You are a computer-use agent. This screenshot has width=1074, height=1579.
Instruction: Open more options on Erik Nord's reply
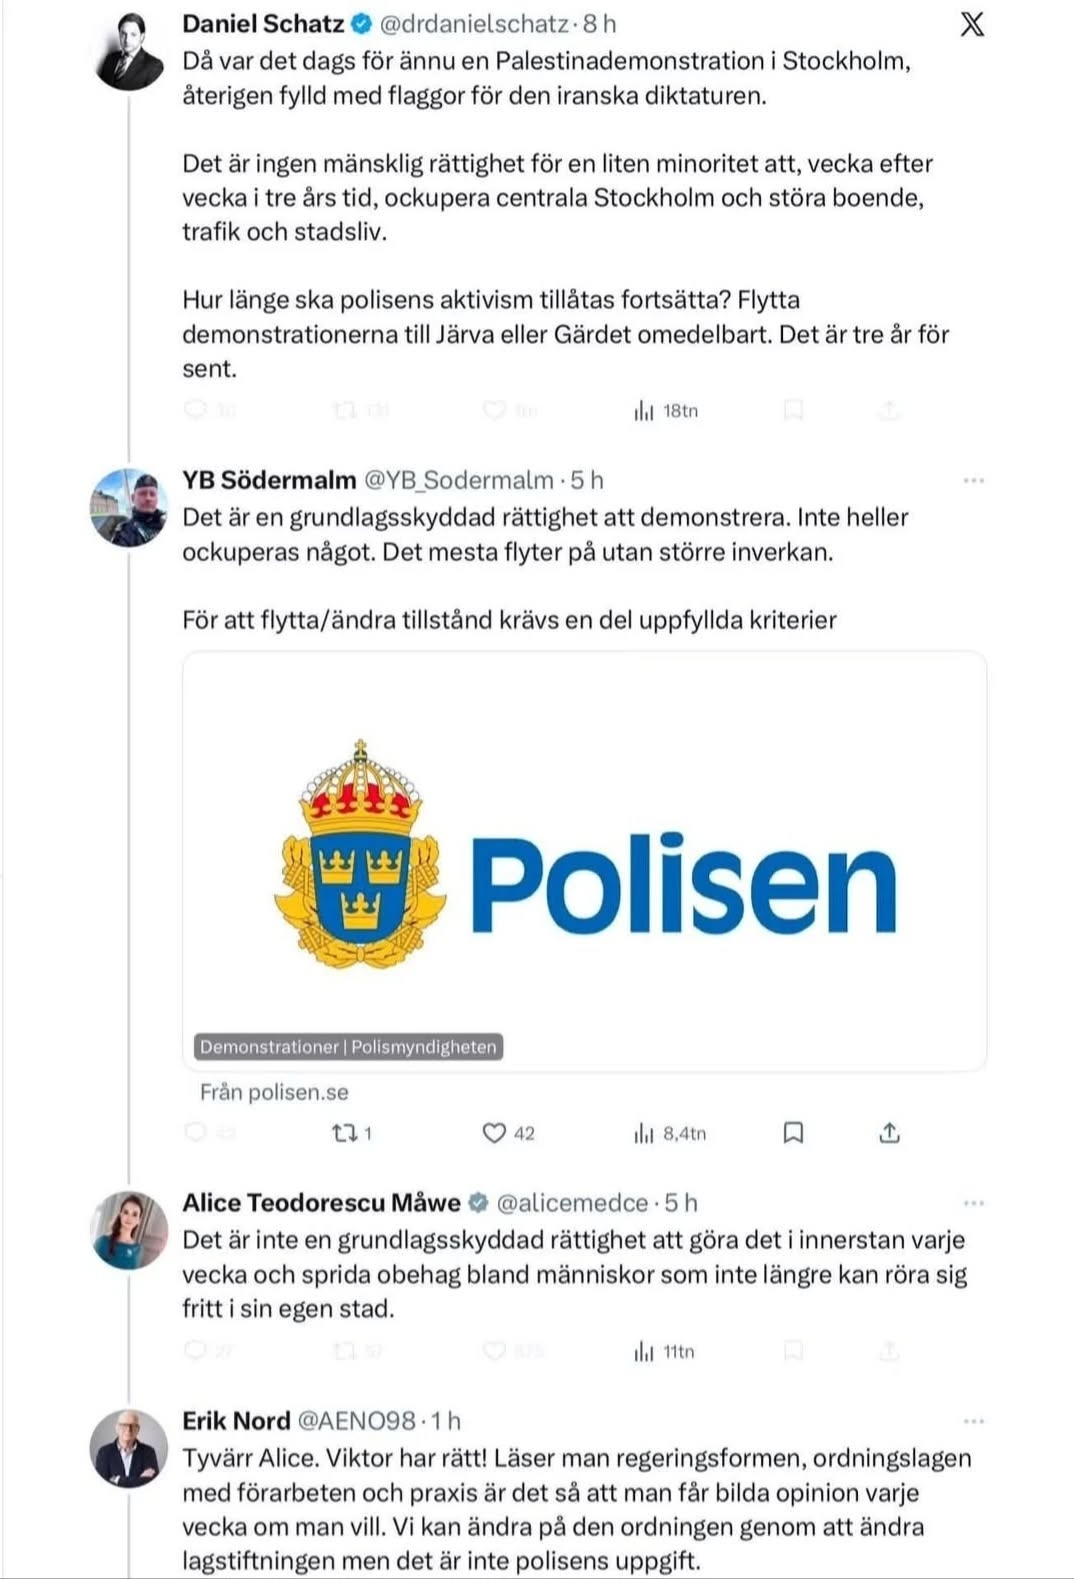(x=973, y=1421)
